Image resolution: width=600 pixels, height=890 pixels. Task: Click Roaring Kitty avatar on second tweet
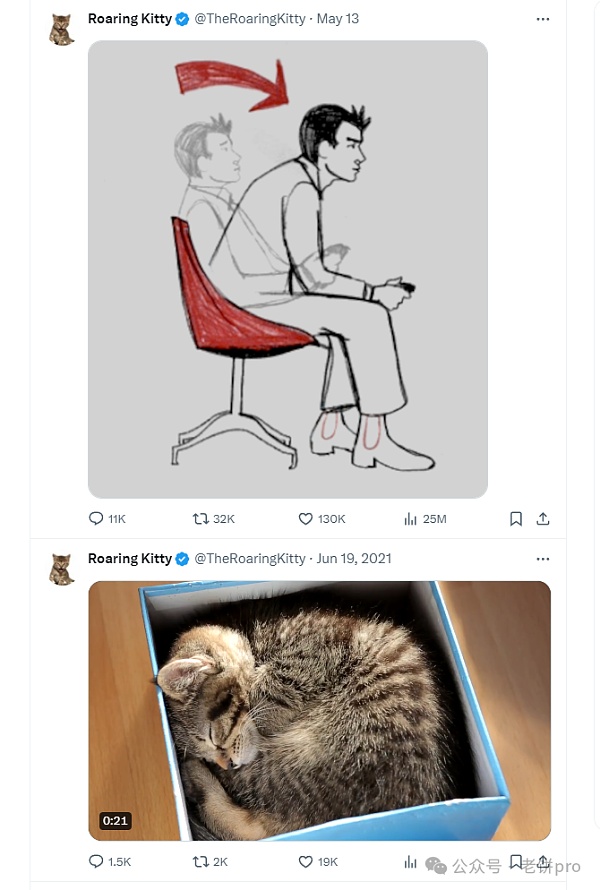62,570
